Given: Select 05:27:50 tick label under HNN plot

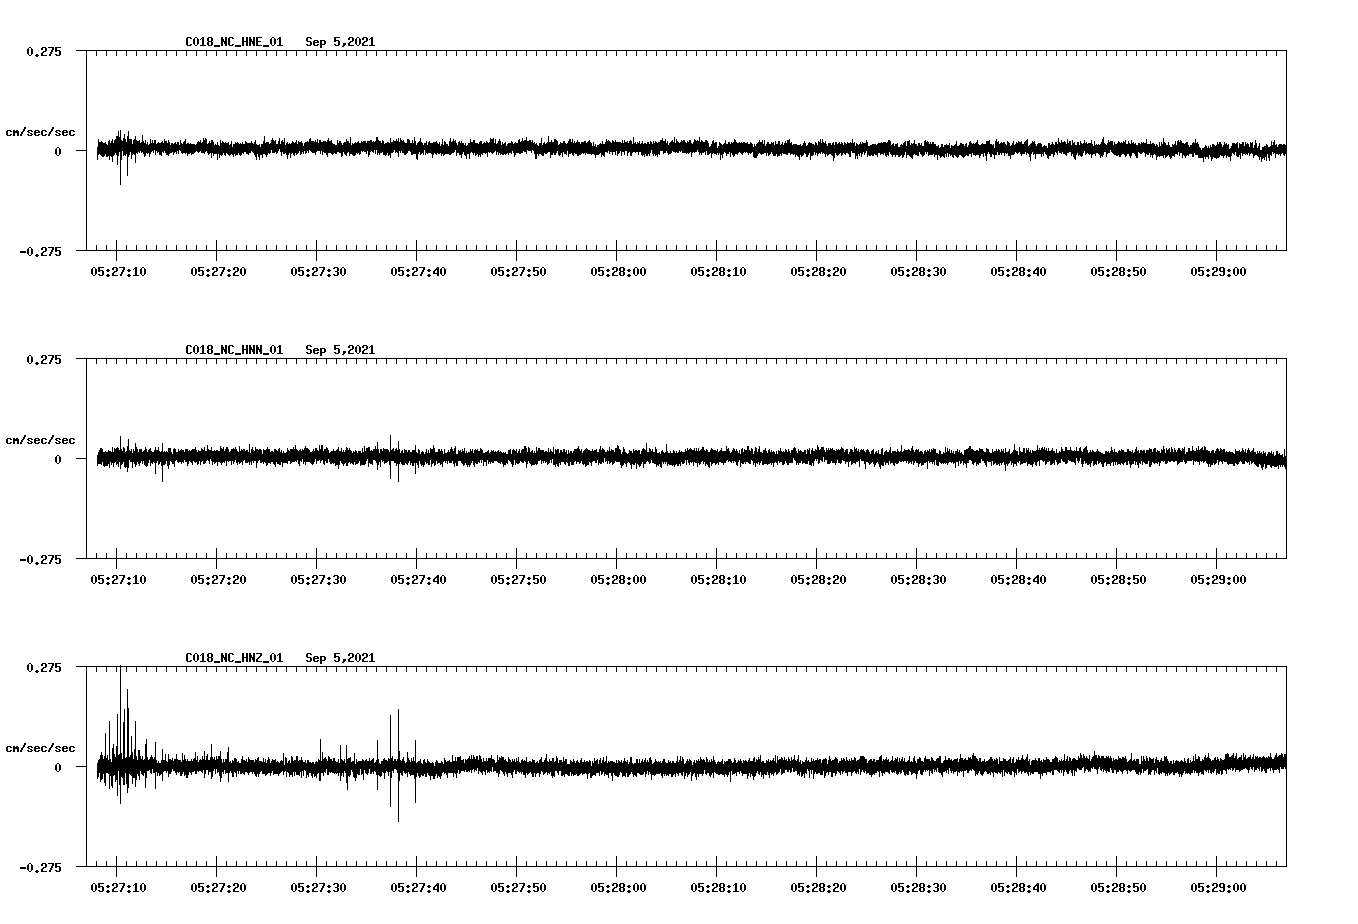Looking at the screenshot, I should (x=518, y=579).
